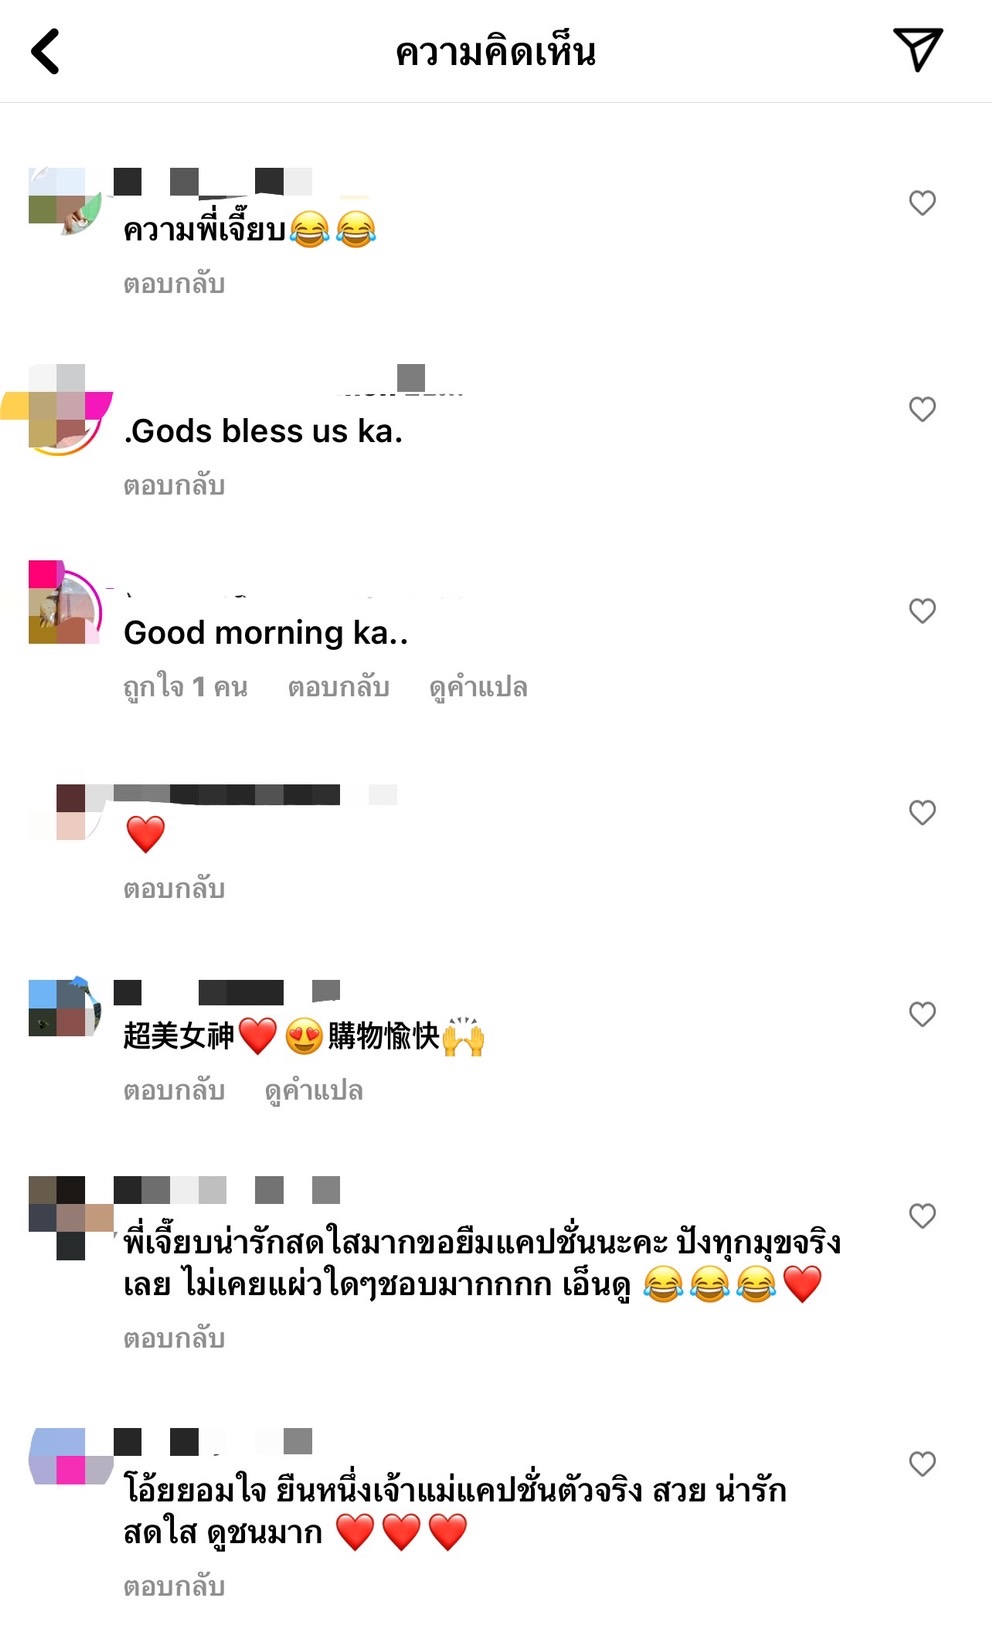Tap heart next to 'Good morning ka..' comment
This screenshot has width=992, height=1652.
[922, 611]
